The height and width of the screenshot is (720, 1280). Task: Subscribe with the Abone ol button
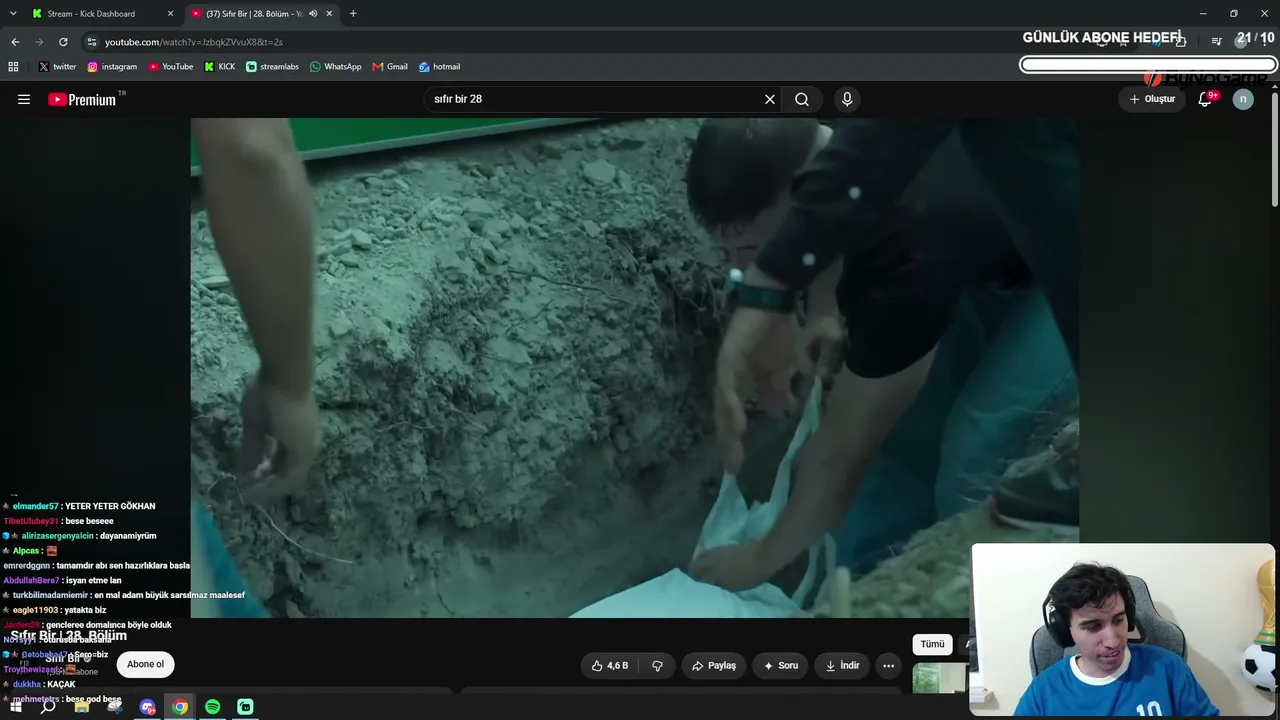coord(145,664)
